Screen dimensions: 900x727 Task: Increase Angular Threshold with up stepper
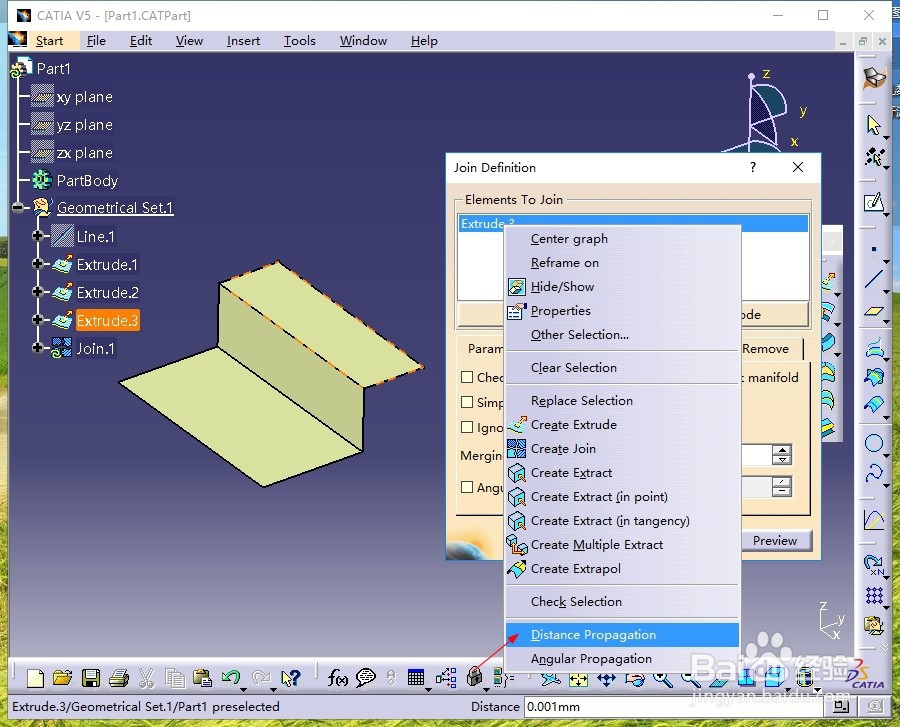pyautogui.click(x=782, y=482)
